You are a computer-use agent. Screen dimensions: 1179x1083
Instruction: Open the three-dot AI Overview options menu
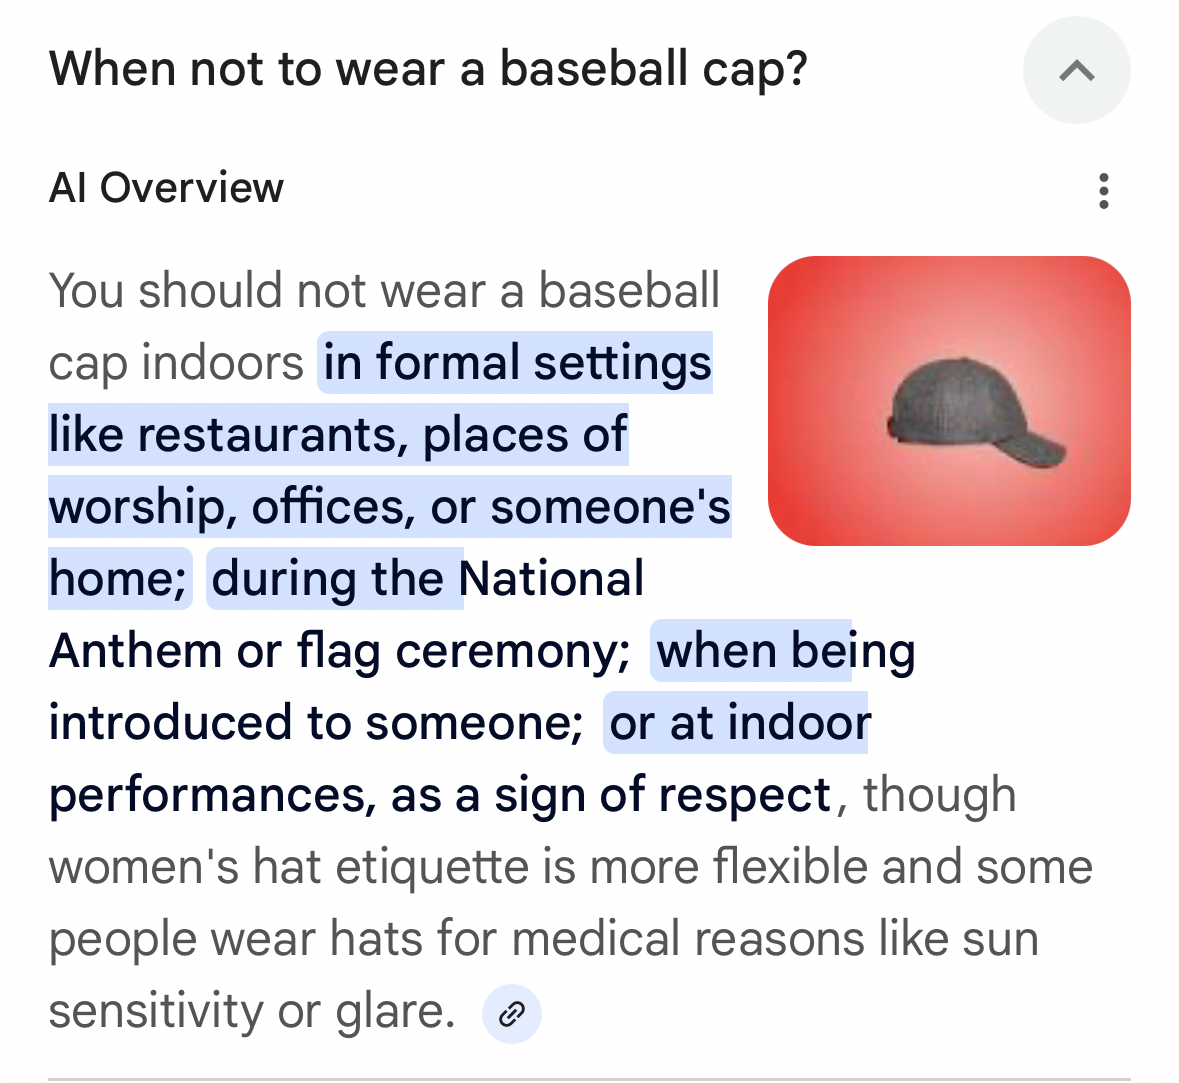(1103, 190)
